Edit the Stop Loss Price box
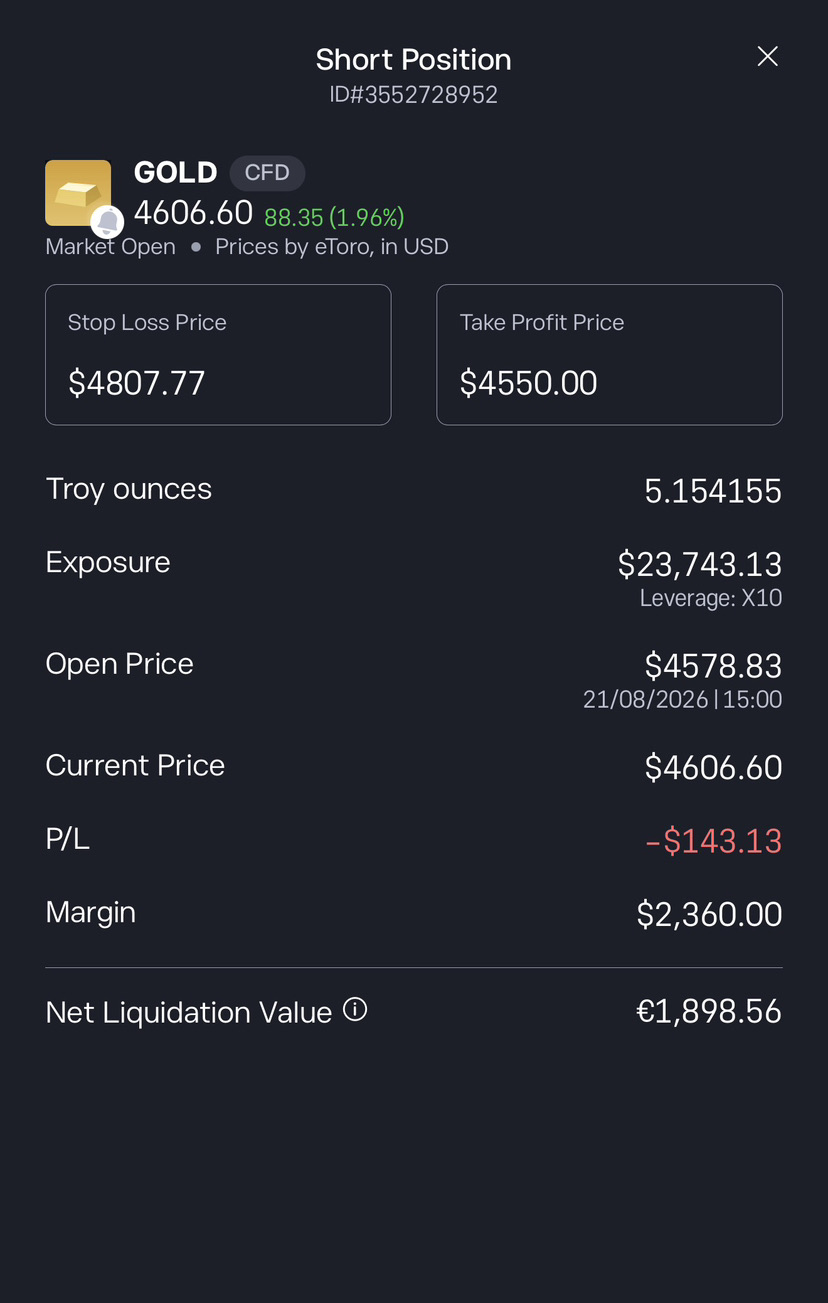Screen dimensions: 828x1303 point(218,355)
